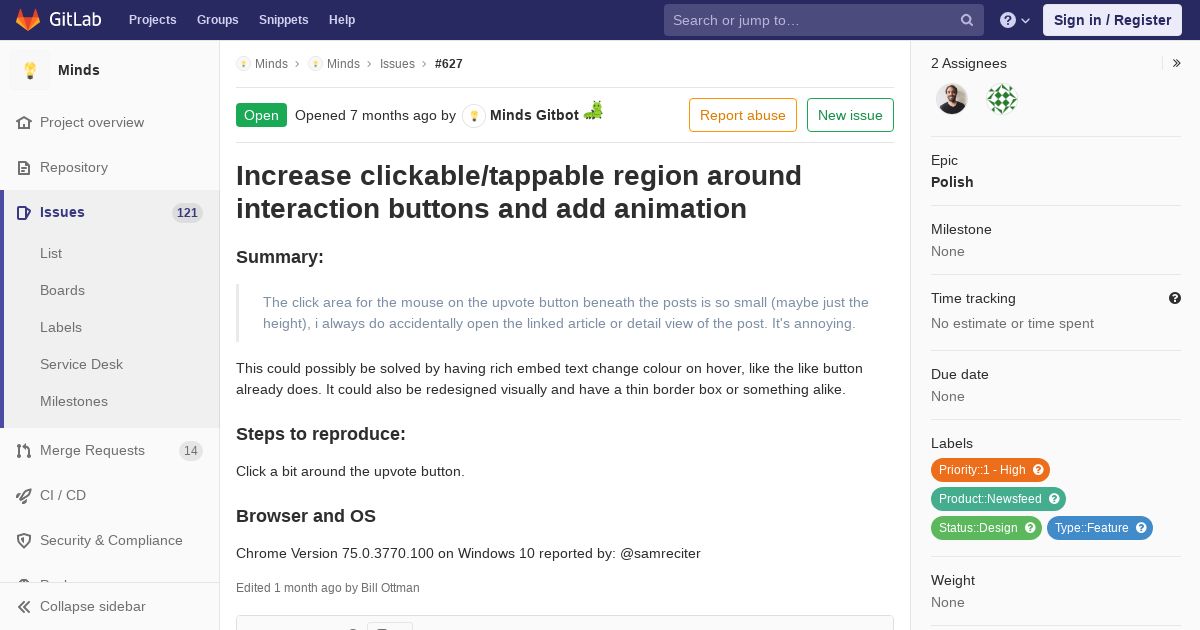Click Sign in / Register button
This screenshot has height=630, width=1200.
tap(1112, 20)
